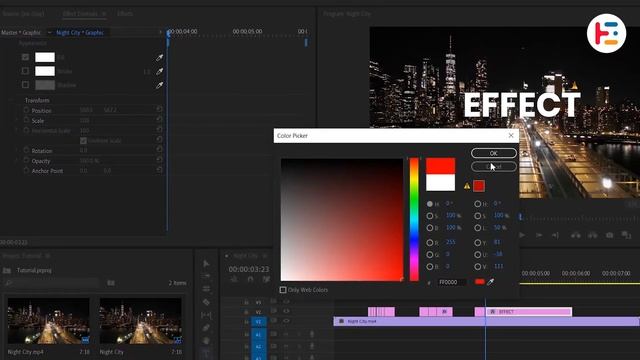
Task: Select the nearest web-safe red swatch
Action: point(479,186)
